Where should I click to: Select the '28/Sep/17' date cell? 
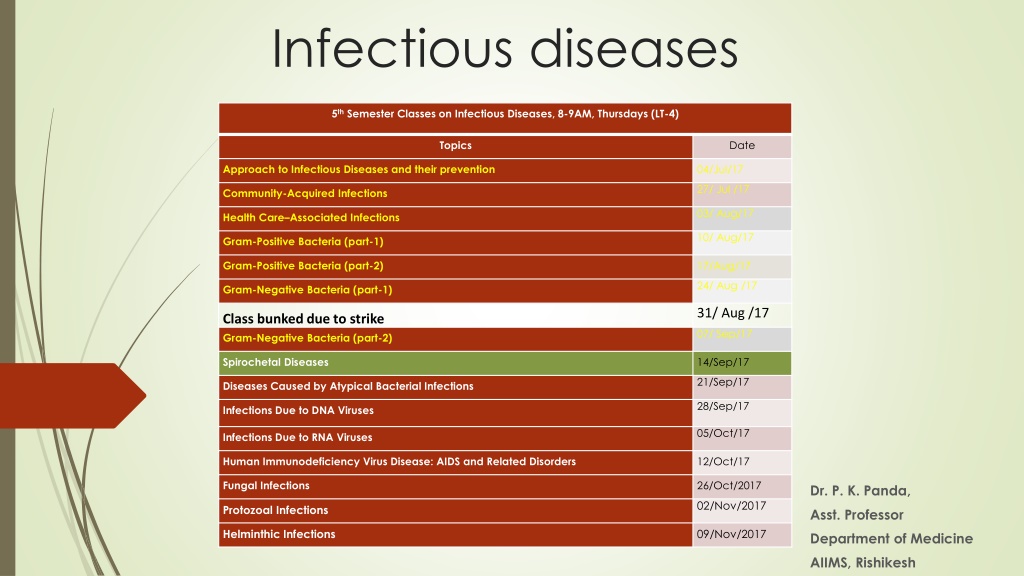pos(742,412)
